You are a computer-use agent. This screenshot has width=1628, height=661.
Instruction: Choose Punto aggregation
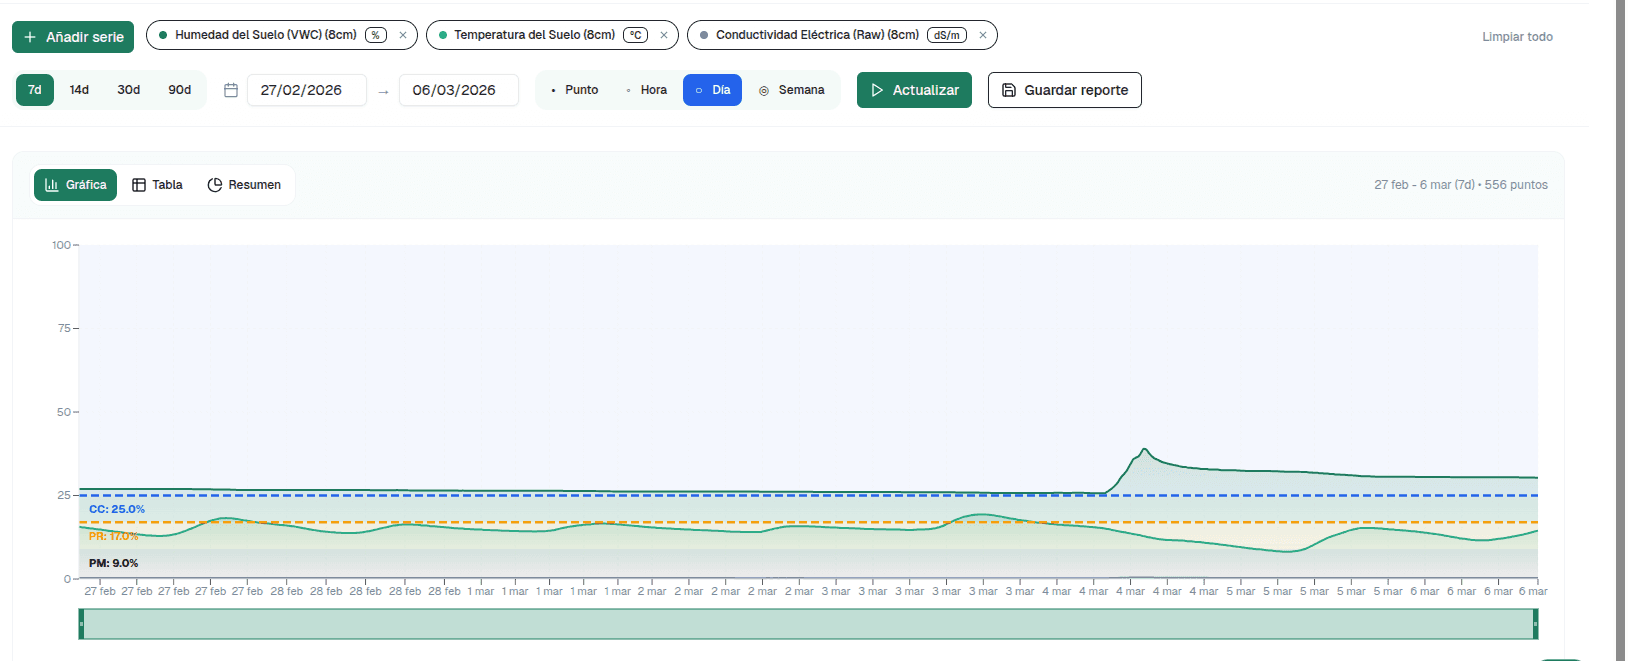(575, 90)
